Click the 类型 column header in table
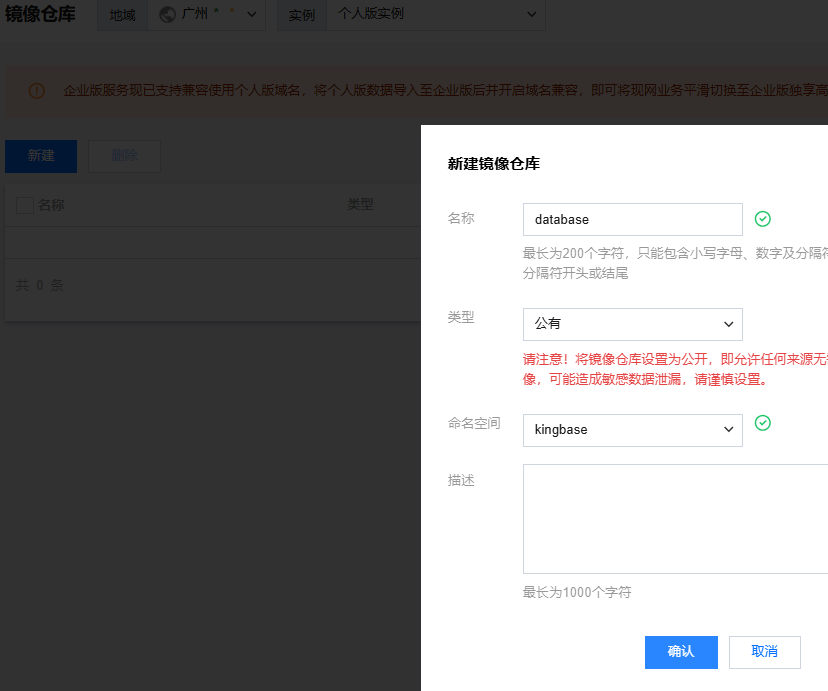The width and height of the screenshot is (828, 691). pyautogui.click(x=360, y=205)
